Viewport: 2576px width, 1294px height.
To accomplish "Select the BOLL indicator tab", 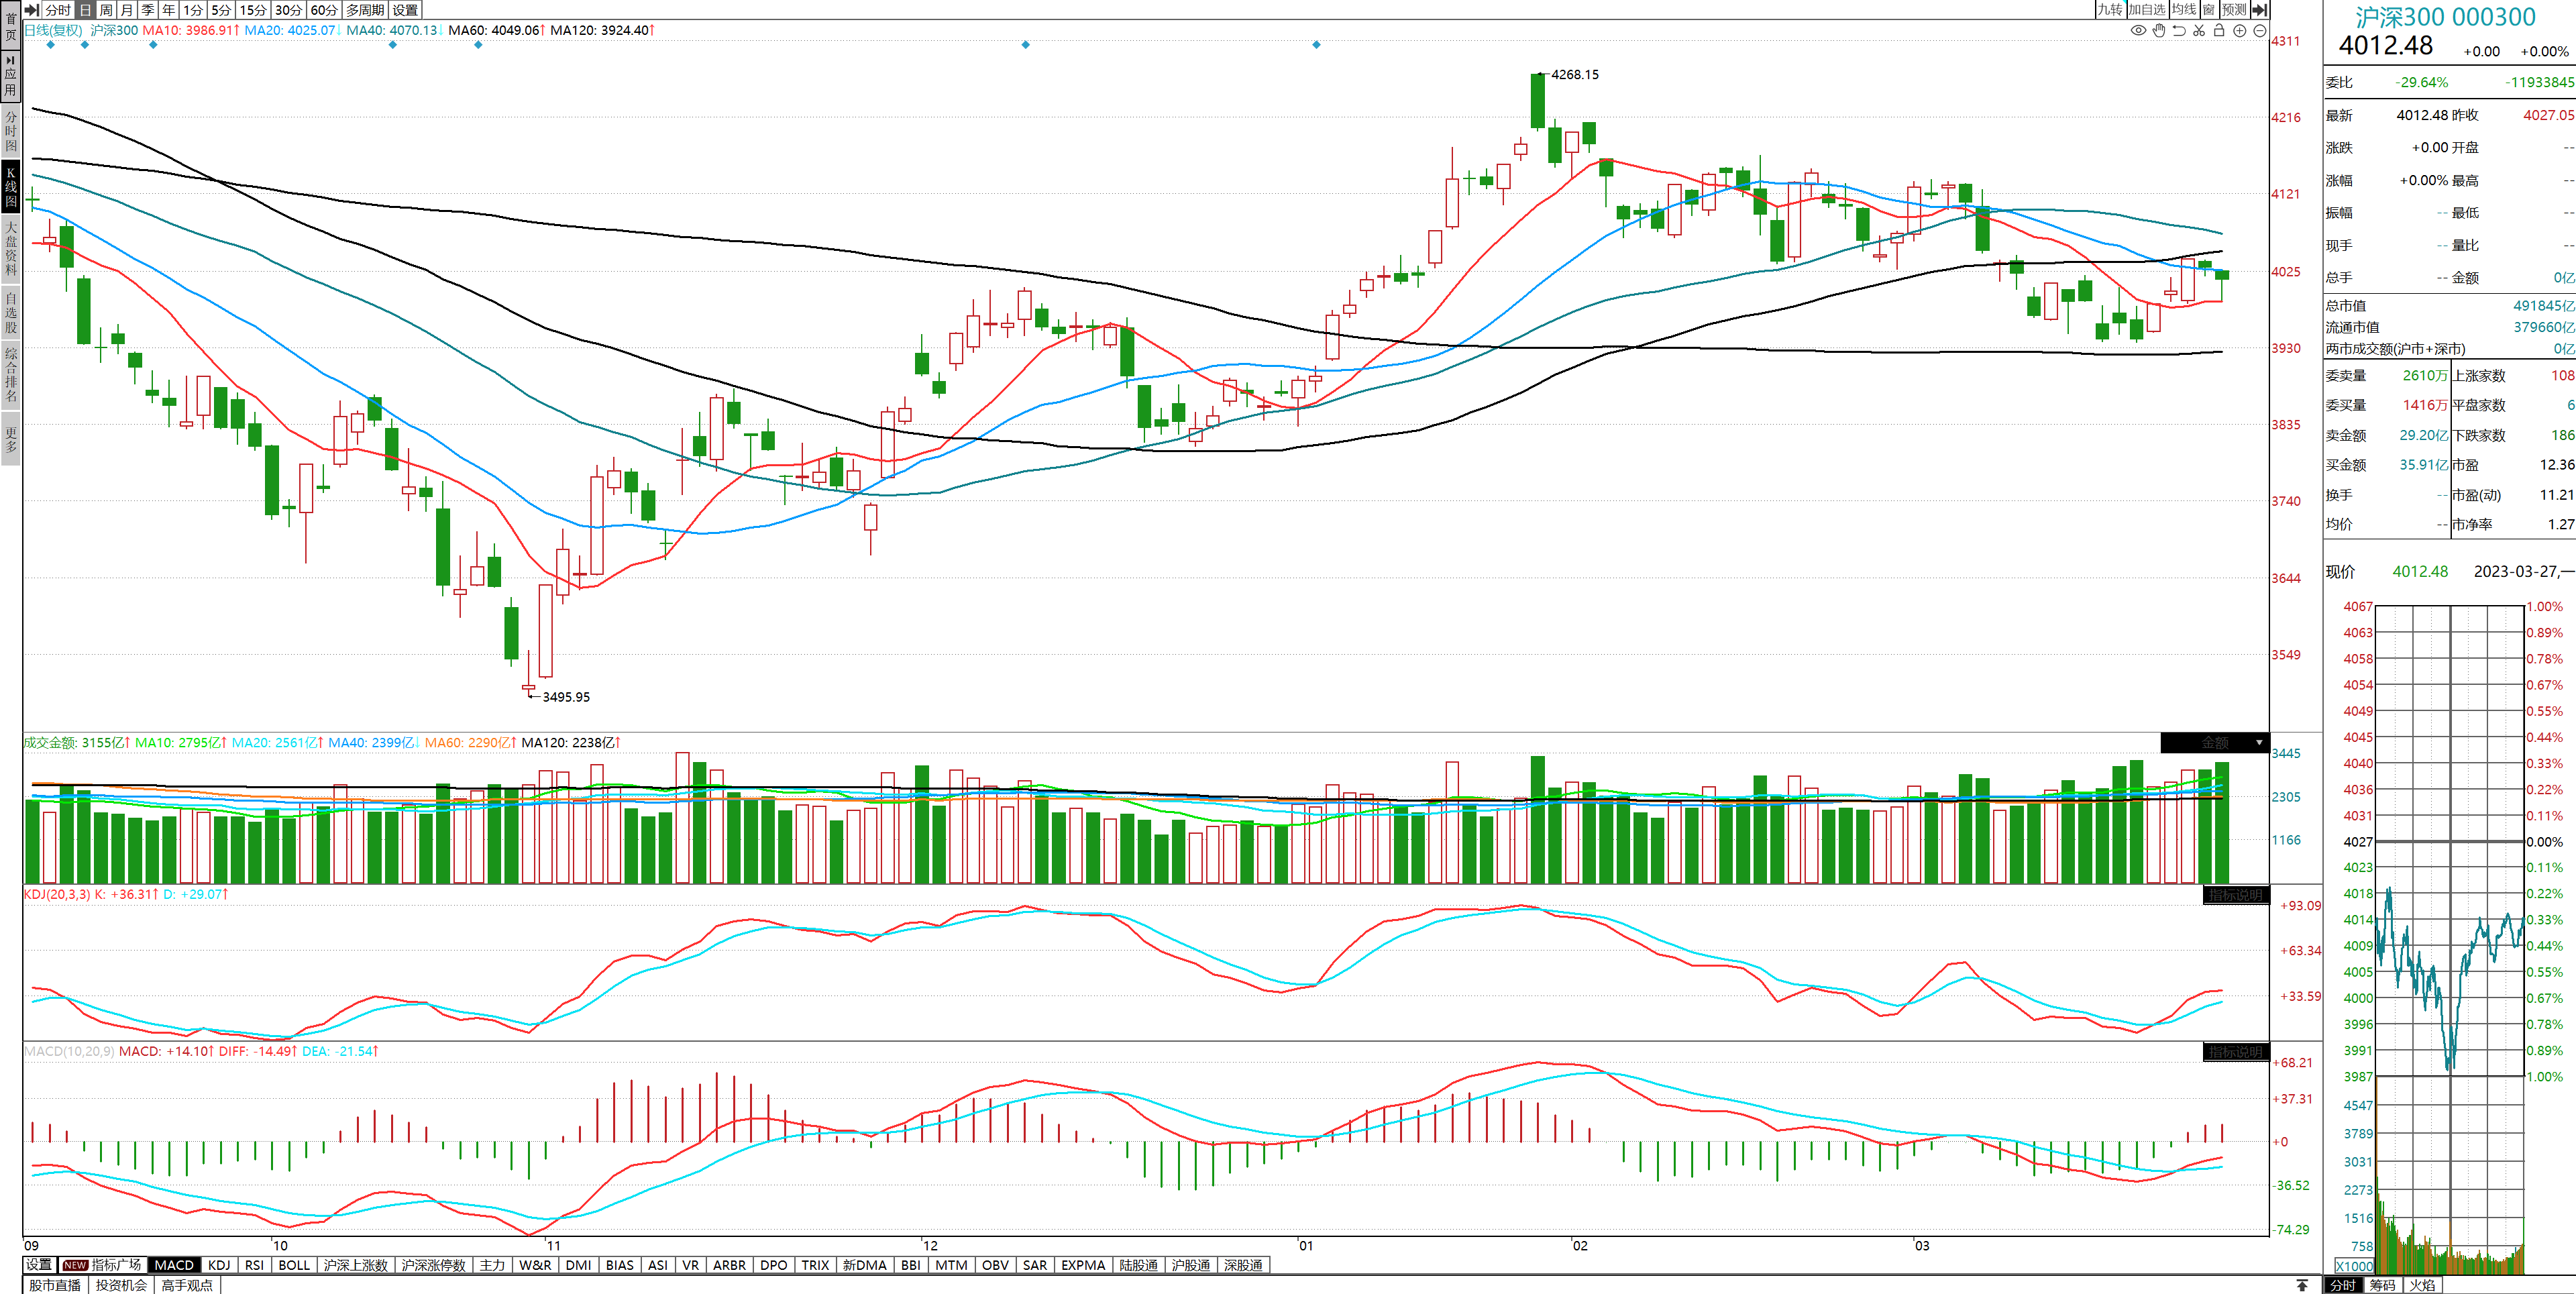I will [x=294, y=1265].
